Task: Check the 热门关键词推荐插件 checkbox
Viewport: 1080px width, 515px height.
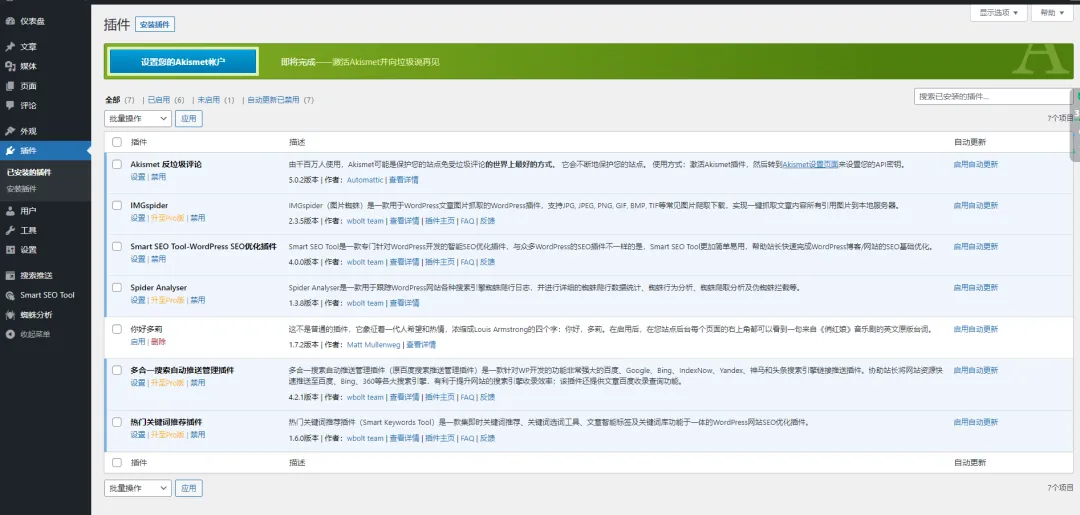Action: (x=116, y=422)
